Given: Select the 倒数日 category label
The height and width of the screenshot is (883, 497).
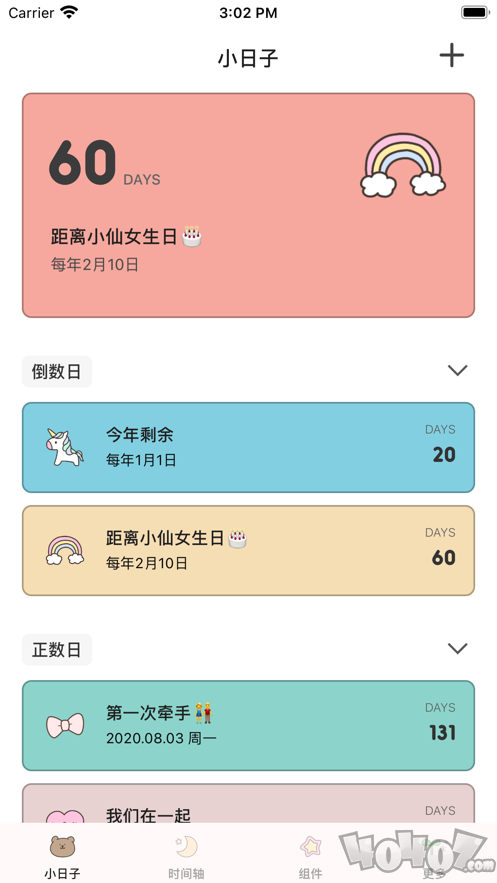Looking at the screenshot, I should tap(57, 372).
